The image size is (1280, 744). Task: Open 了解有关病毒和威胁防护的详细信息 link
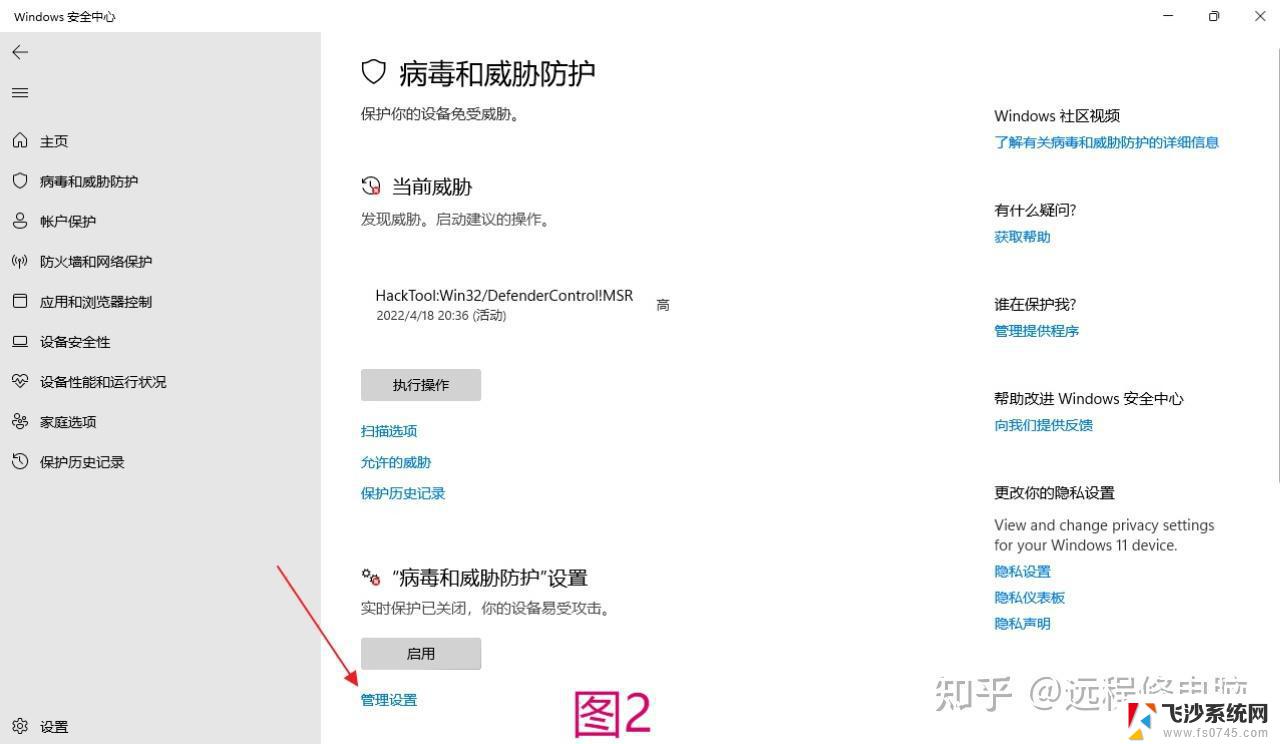click(1106, 142)
